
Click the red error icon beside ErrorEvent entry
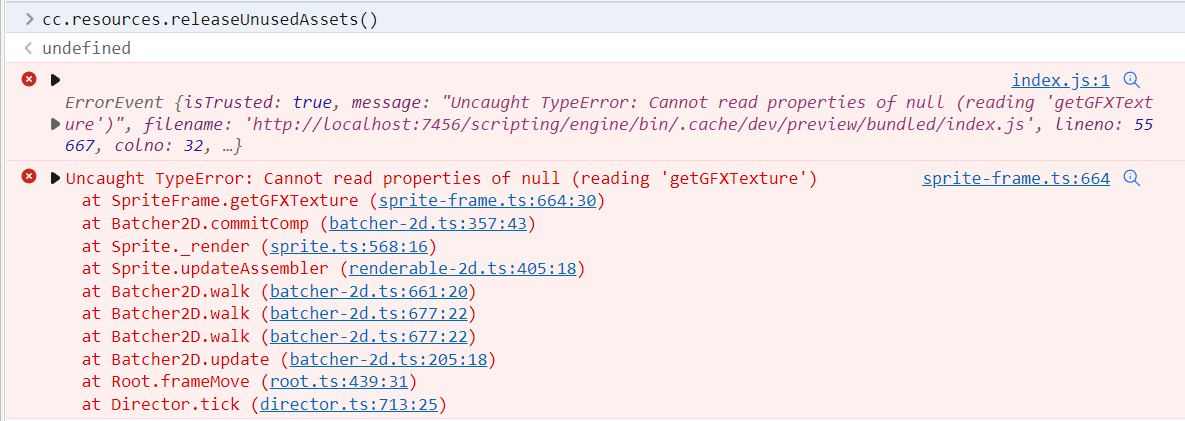(29, 80)
